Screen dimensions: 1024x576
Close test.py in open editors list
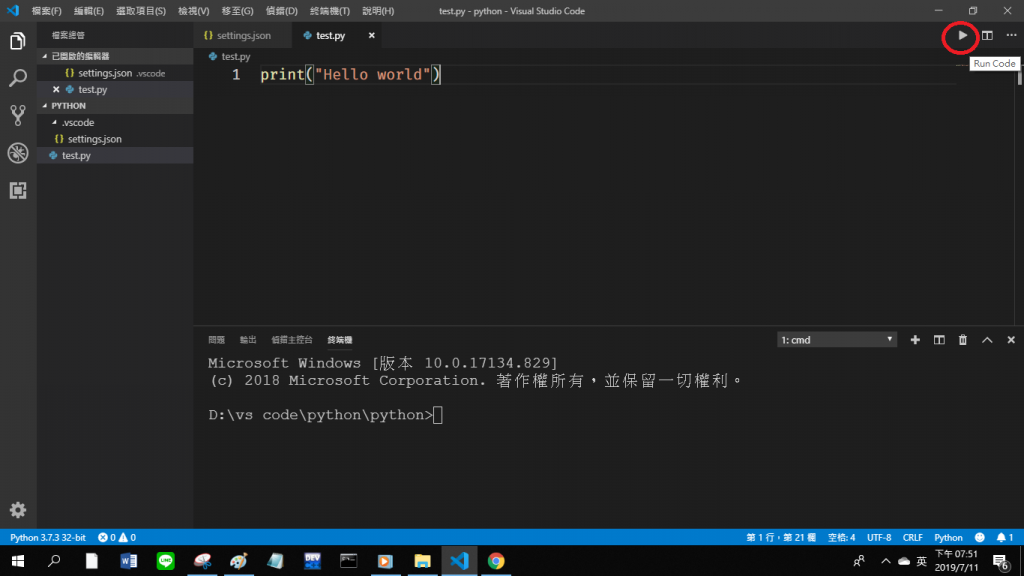(x=56, y=89)
